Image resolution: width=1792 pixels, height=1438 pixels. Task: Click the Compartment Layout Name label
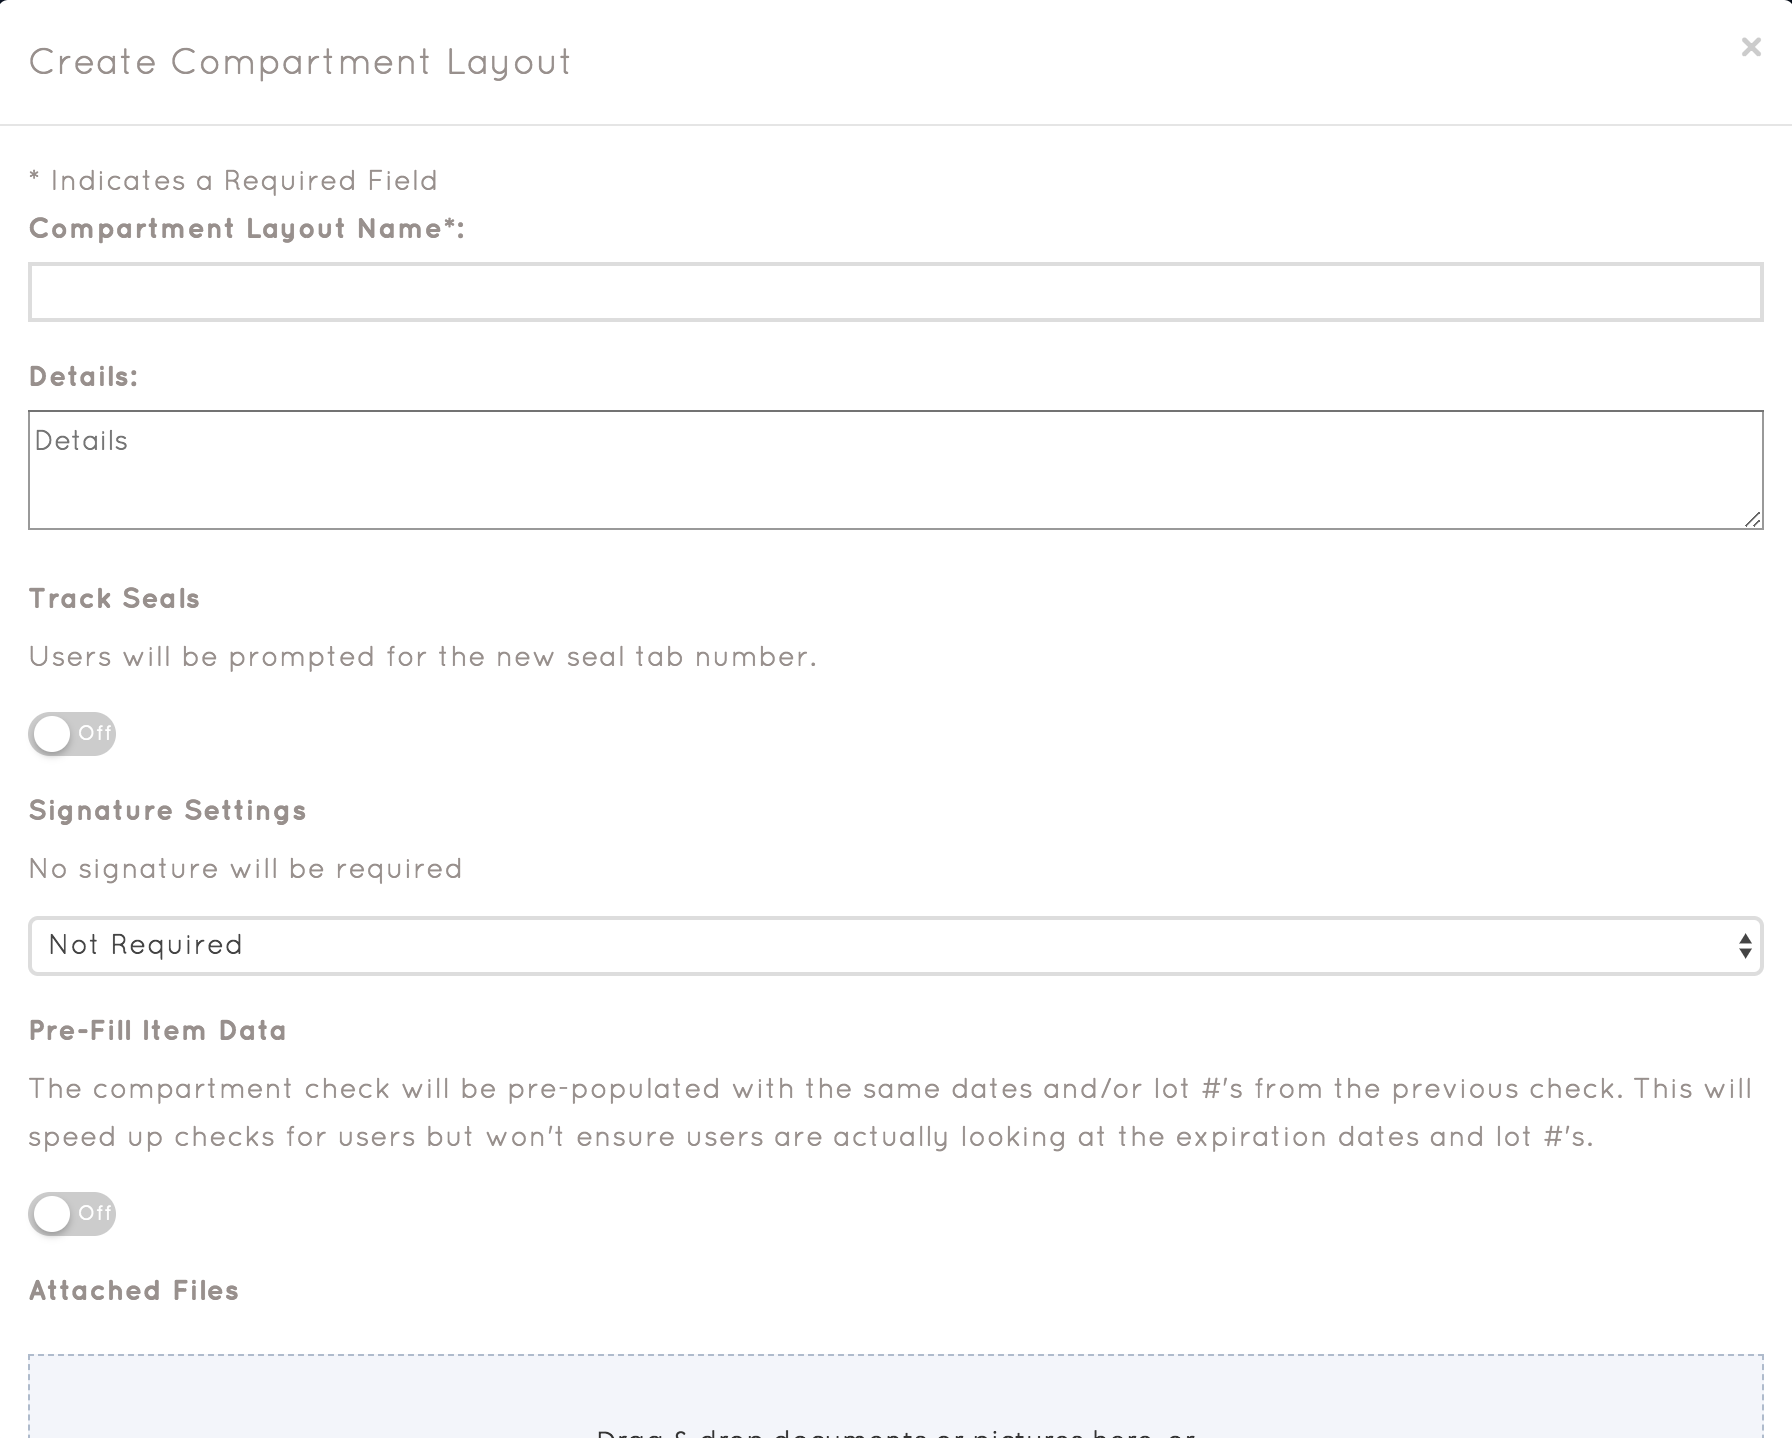coord(247,229)
